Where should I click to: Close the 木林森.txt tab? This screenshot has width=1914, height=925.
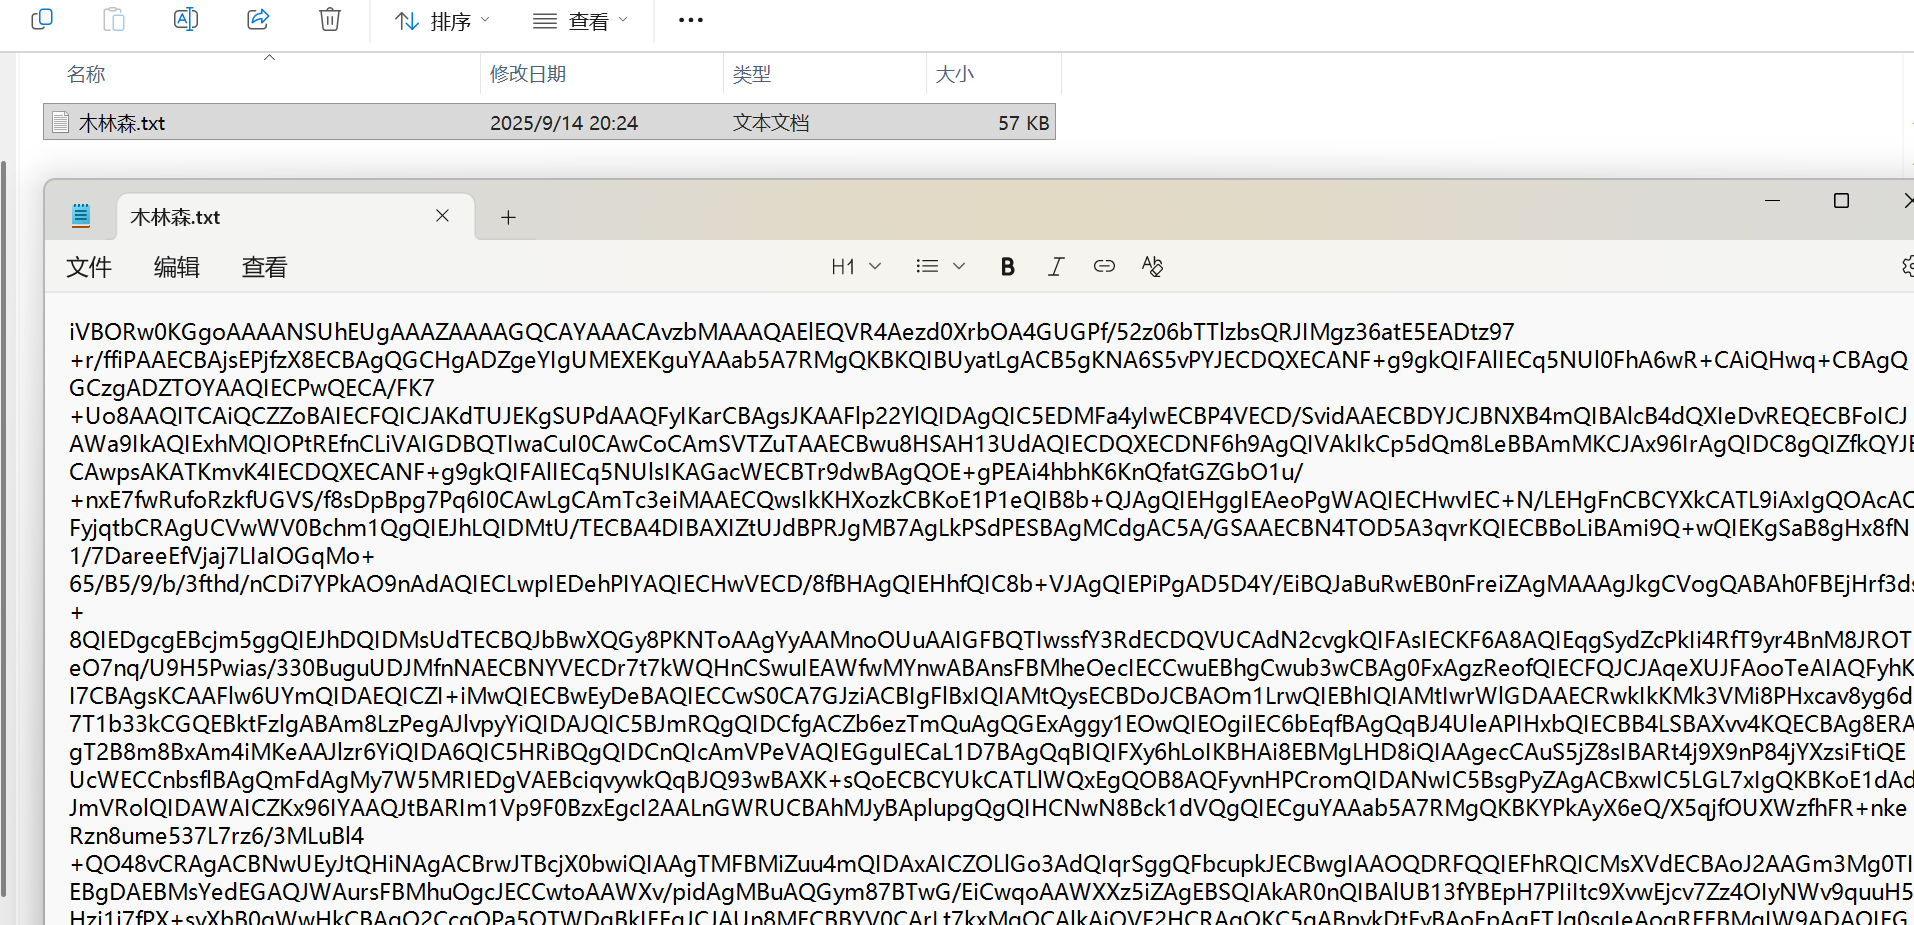[x=442, y=216]
